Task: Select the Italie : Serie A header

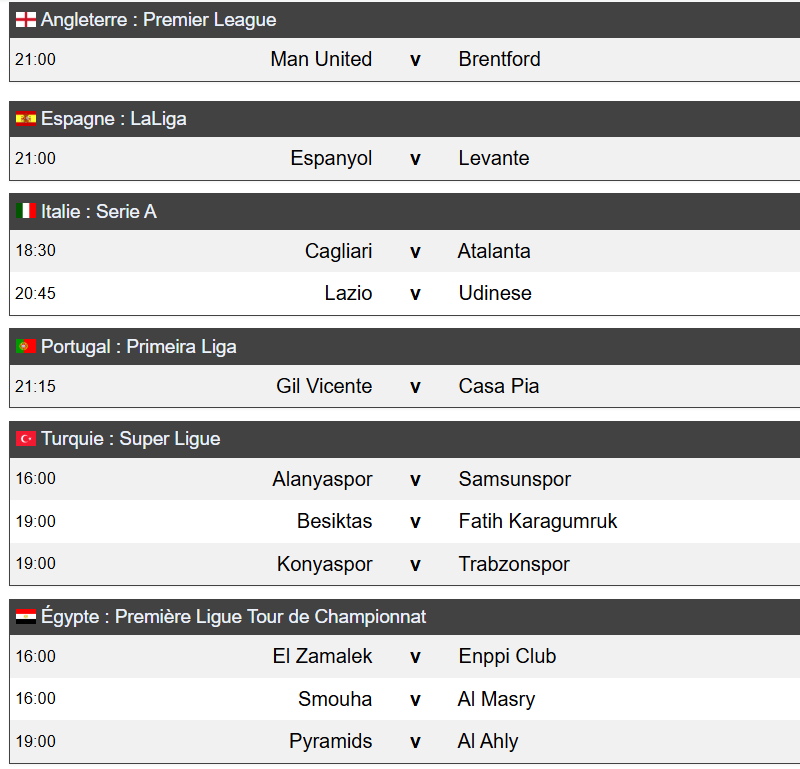Action: tap(99, 212)
